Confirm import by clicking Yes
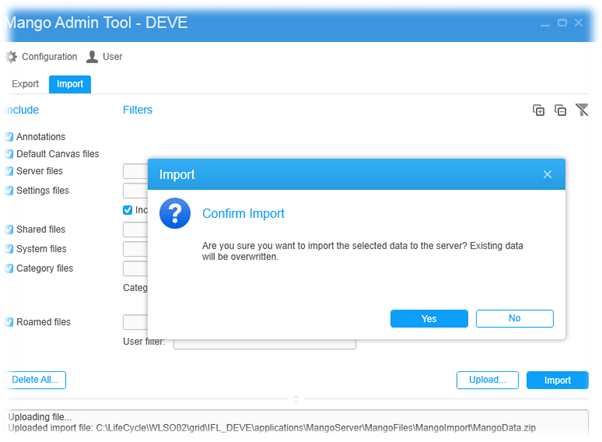This screenshot has height=442, width=602. 429,318
